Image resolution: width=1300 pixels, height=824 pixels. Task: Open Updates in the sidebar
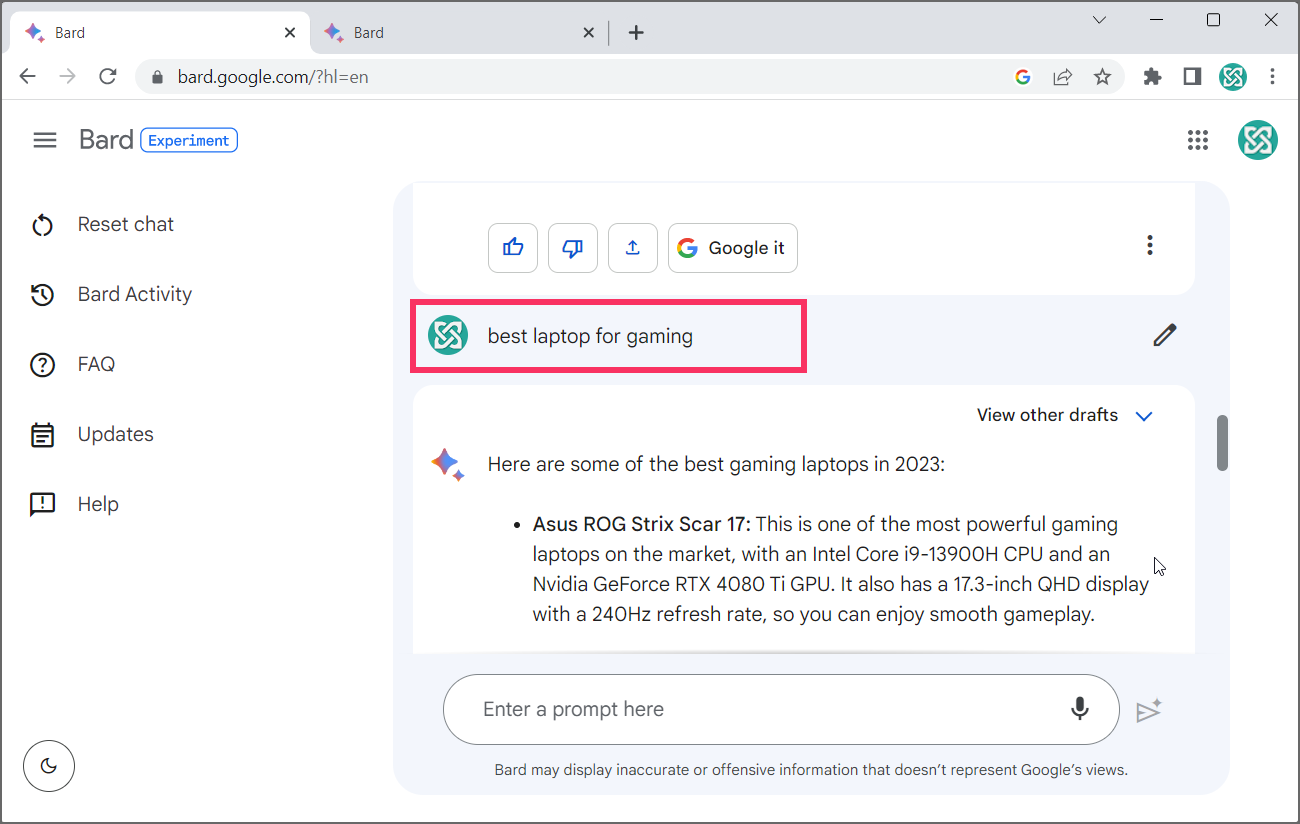point(92,434)
